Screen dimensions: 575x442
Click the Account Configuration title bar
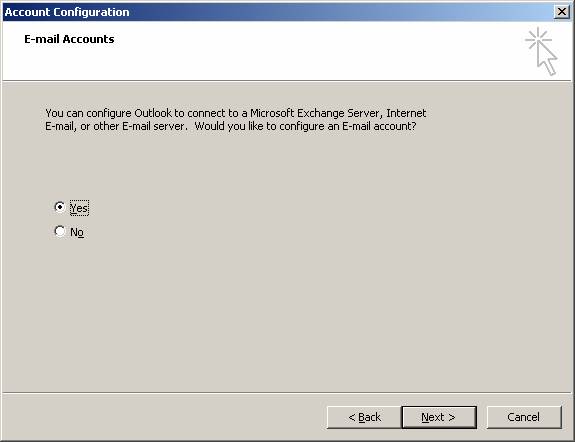point(279,12)
